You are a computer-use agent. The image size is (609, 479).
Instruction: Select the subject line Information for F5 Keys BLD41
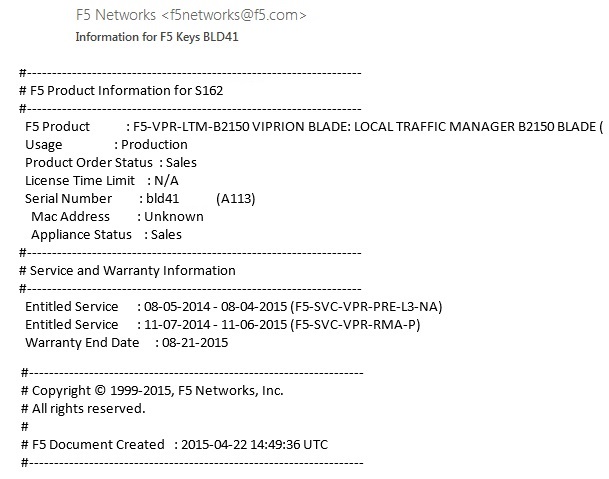158,37
